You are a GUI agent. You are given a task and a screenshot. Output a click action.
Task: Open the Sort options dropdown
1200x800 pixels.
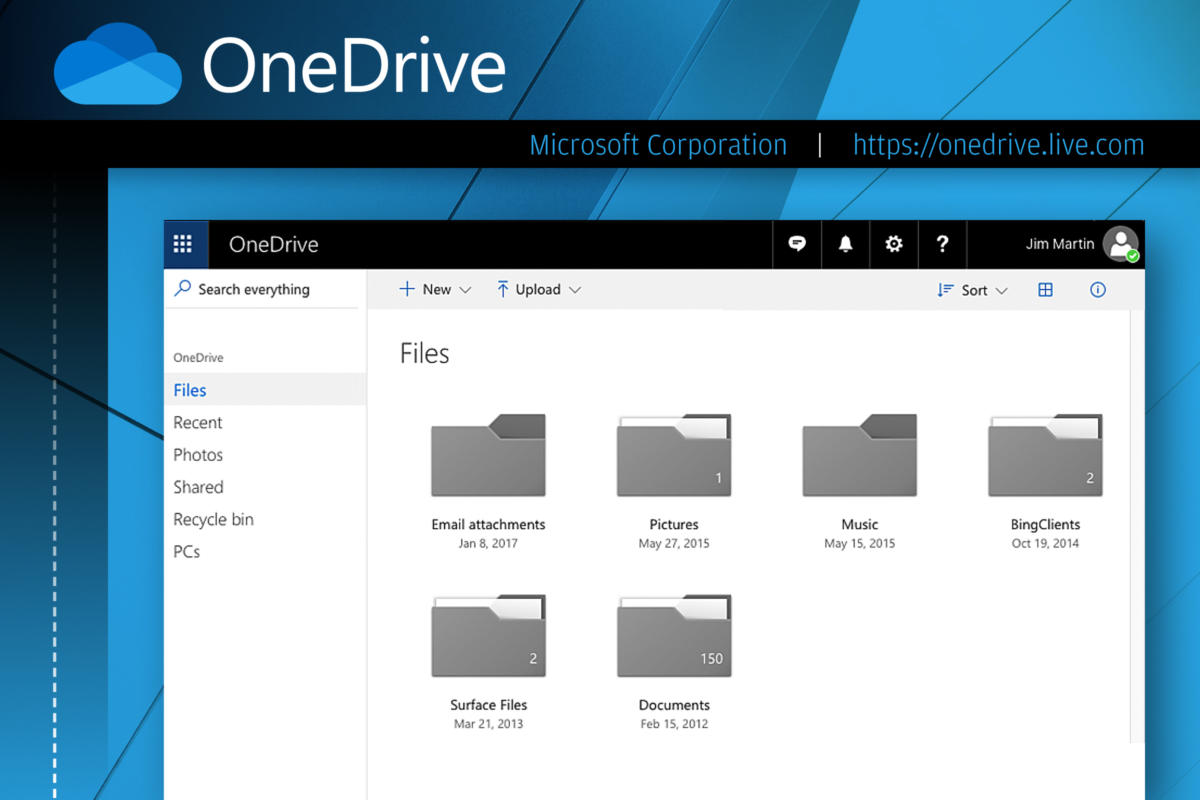pos(971,289)
